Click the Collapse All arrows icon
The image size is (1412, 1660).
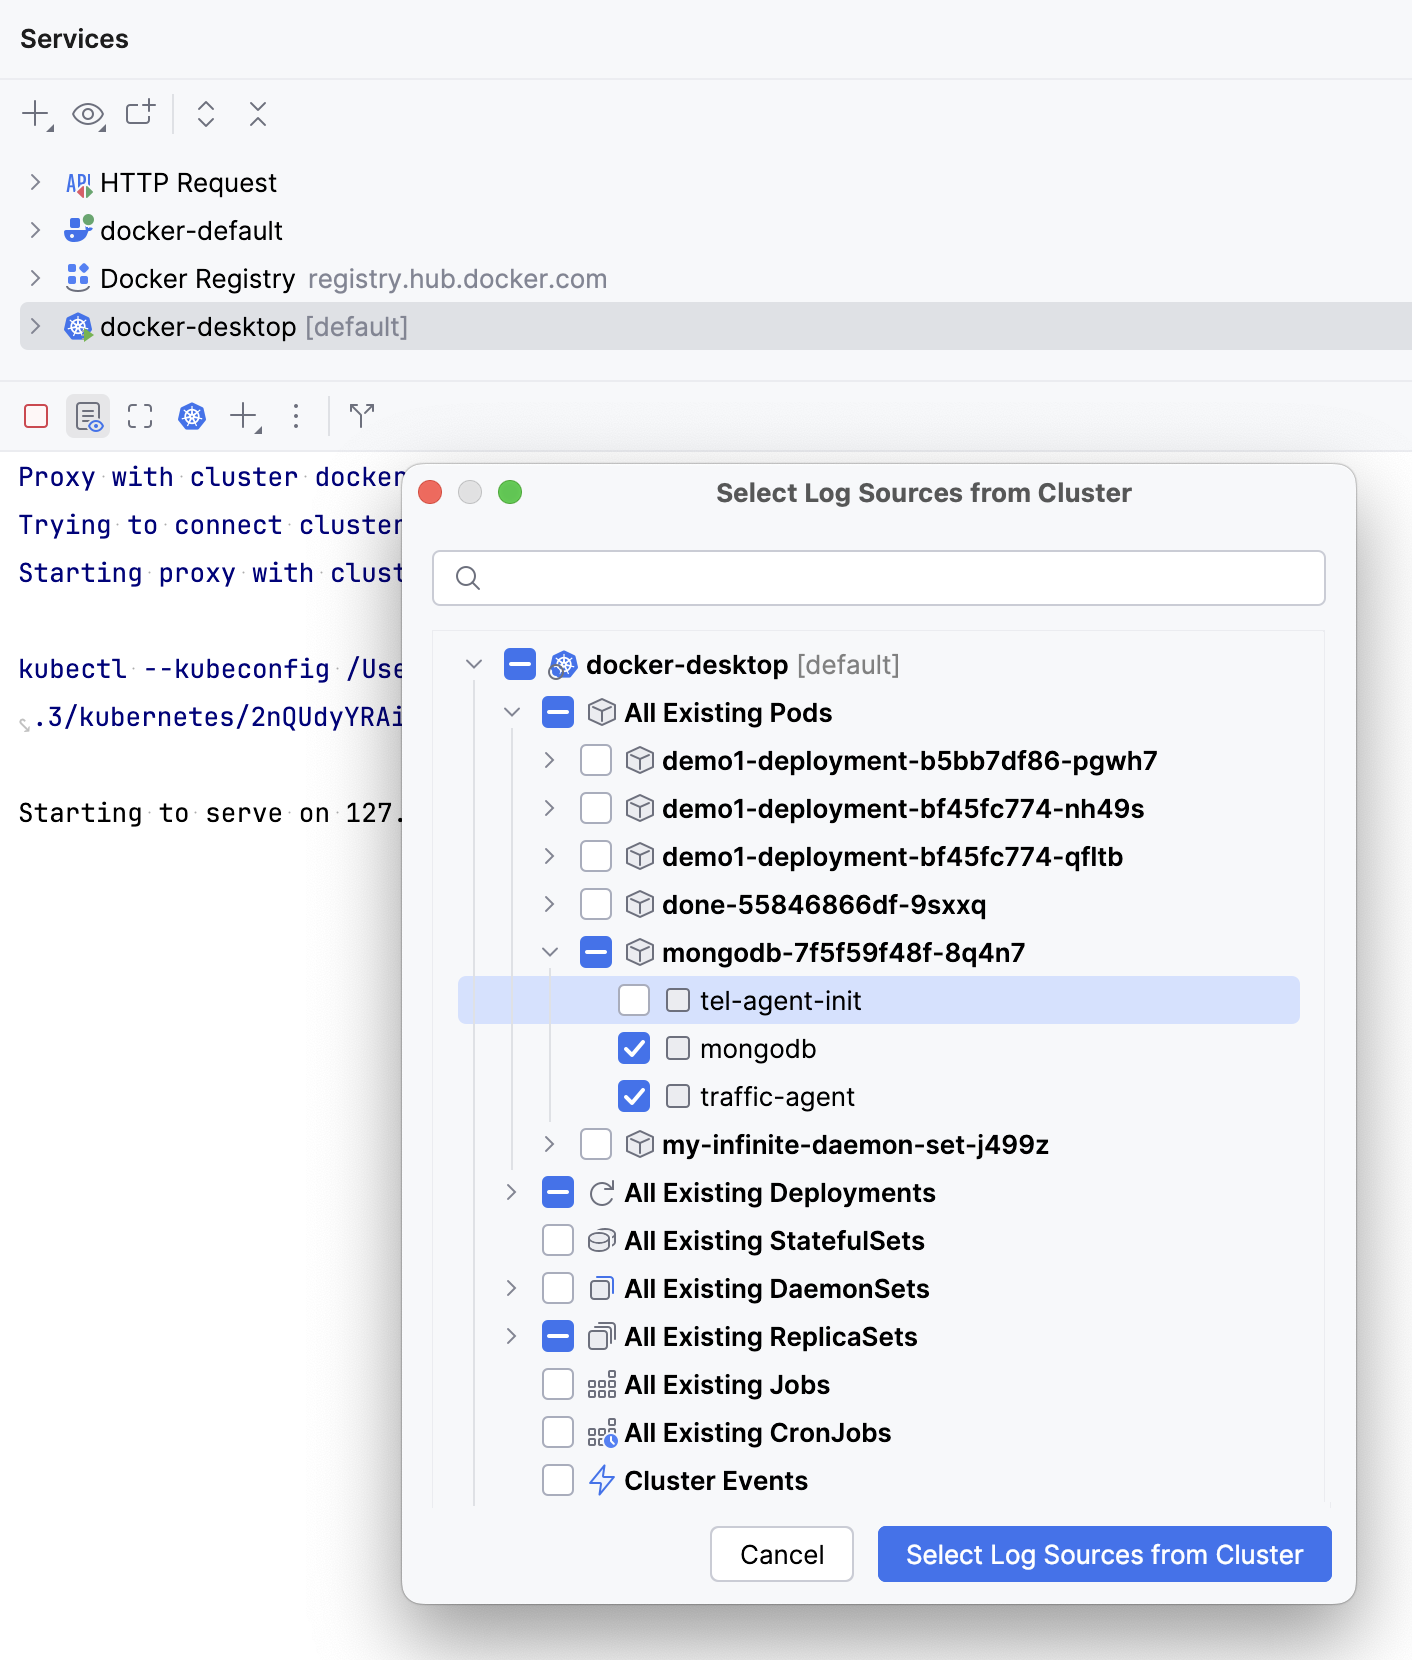[258, 114]
